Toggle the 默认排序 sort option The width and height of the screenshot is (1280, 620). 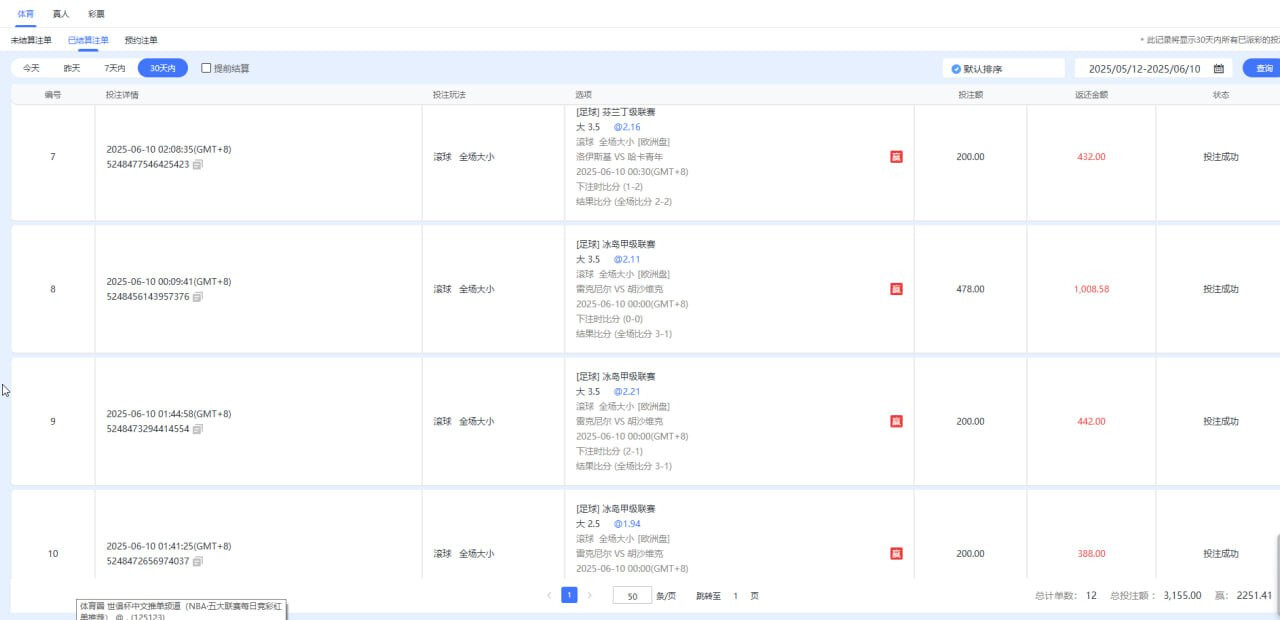(957, 69)
